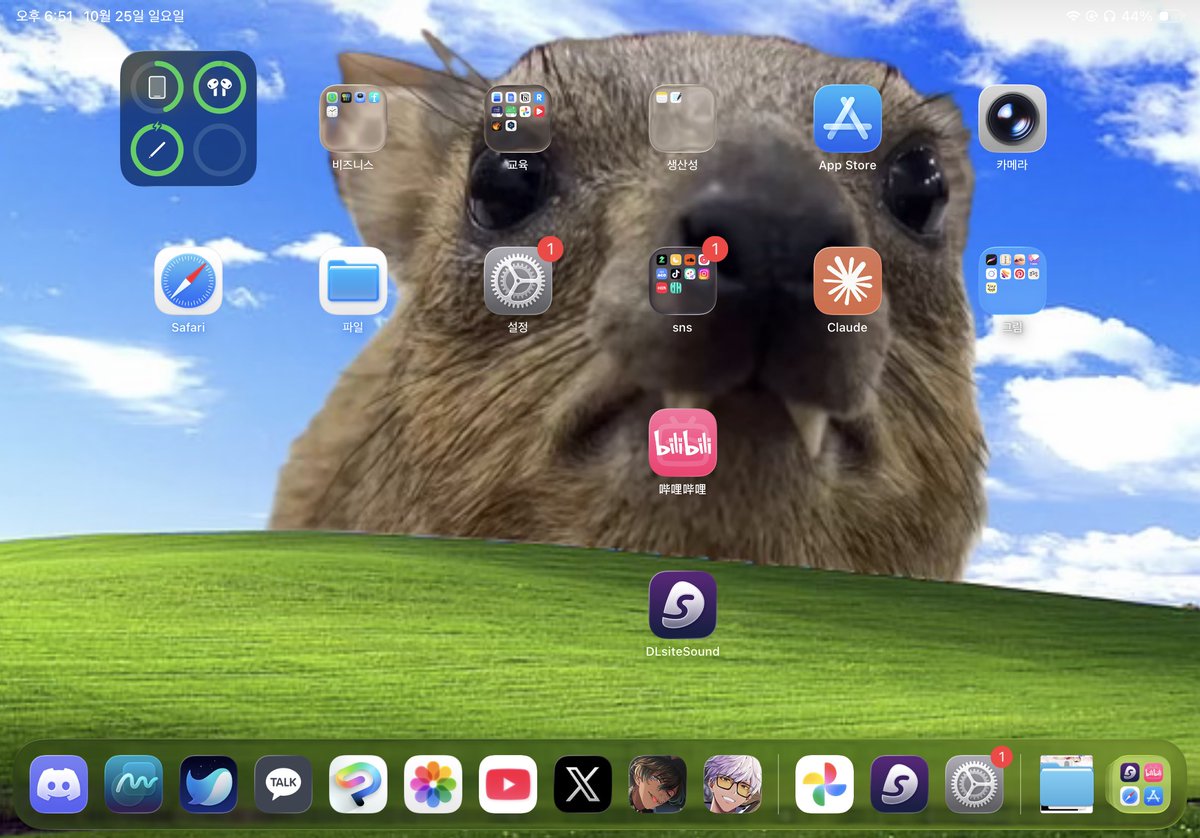Open Safari on the home screen
Viewport: 1200px width, 838px height.
[188, 281]
